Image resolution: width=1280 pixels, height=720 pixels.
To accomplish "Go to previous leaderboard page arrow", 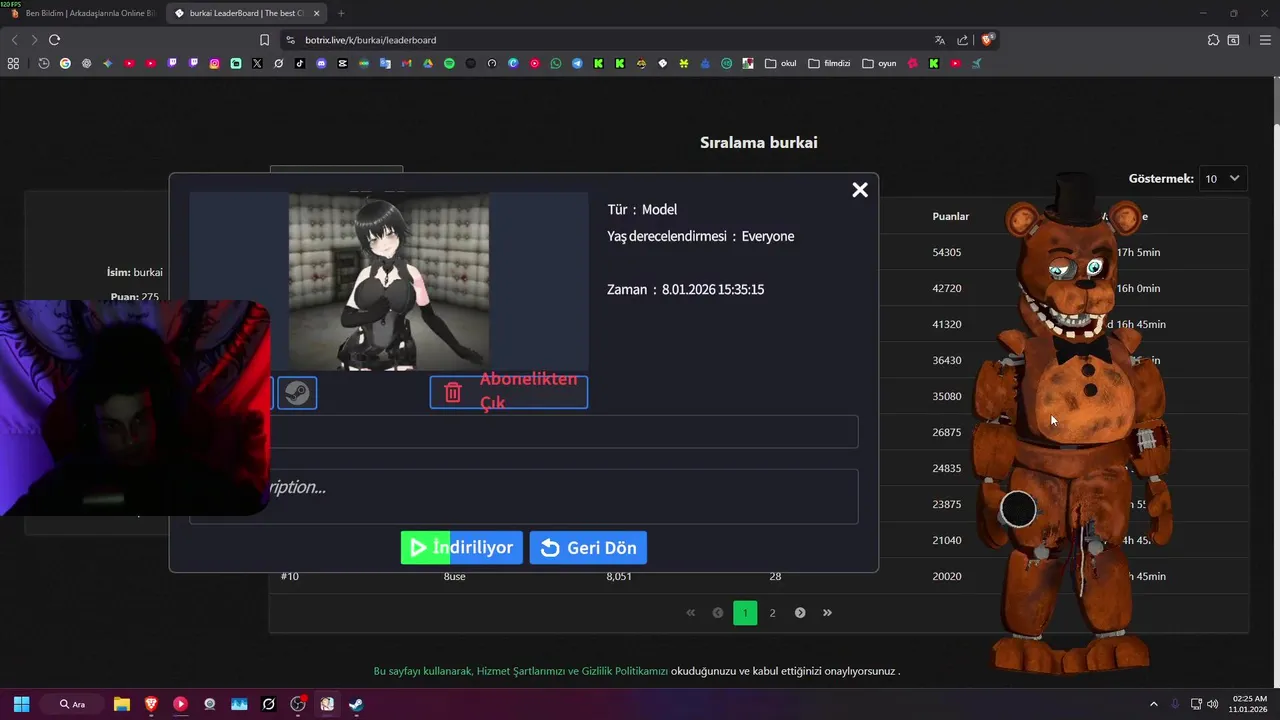I will point(717,613).
